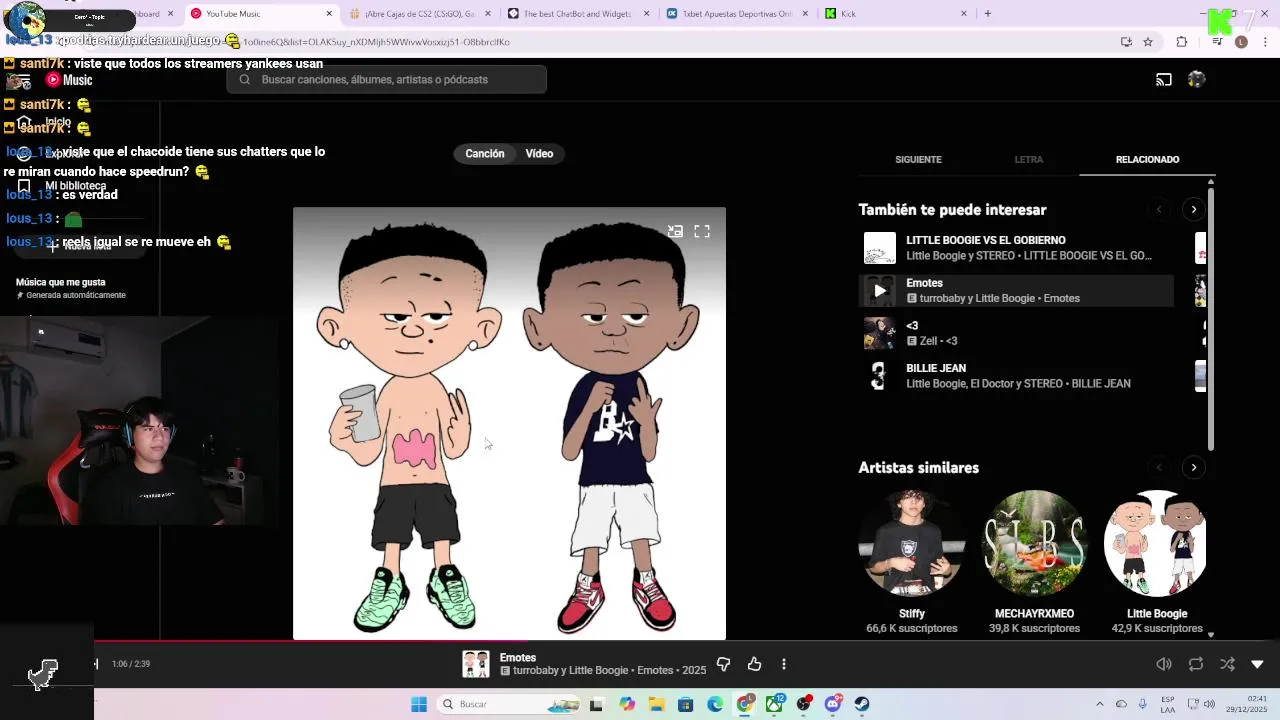Image resolution: width=1280 pixels, height=720 pixels.
Task: Click the song progress bar
Action: [x=640, y=641]
